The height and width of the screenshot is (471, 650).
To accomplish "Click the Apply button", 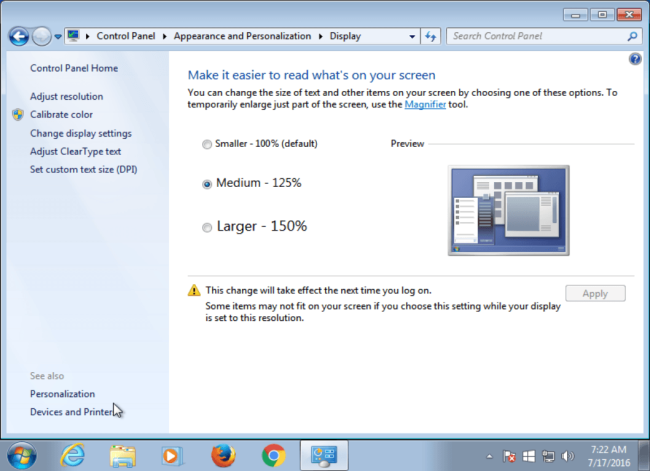I will (595, 294).
